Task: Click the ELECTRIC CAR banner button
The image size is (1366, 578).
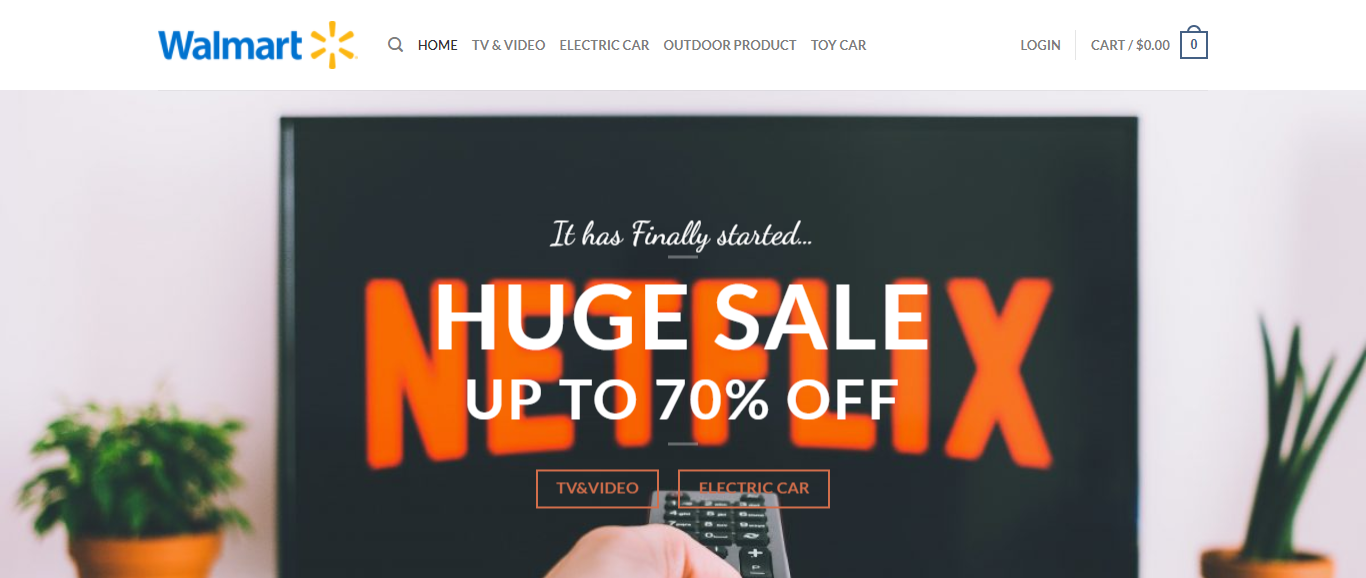Action: tap(754, 488)
